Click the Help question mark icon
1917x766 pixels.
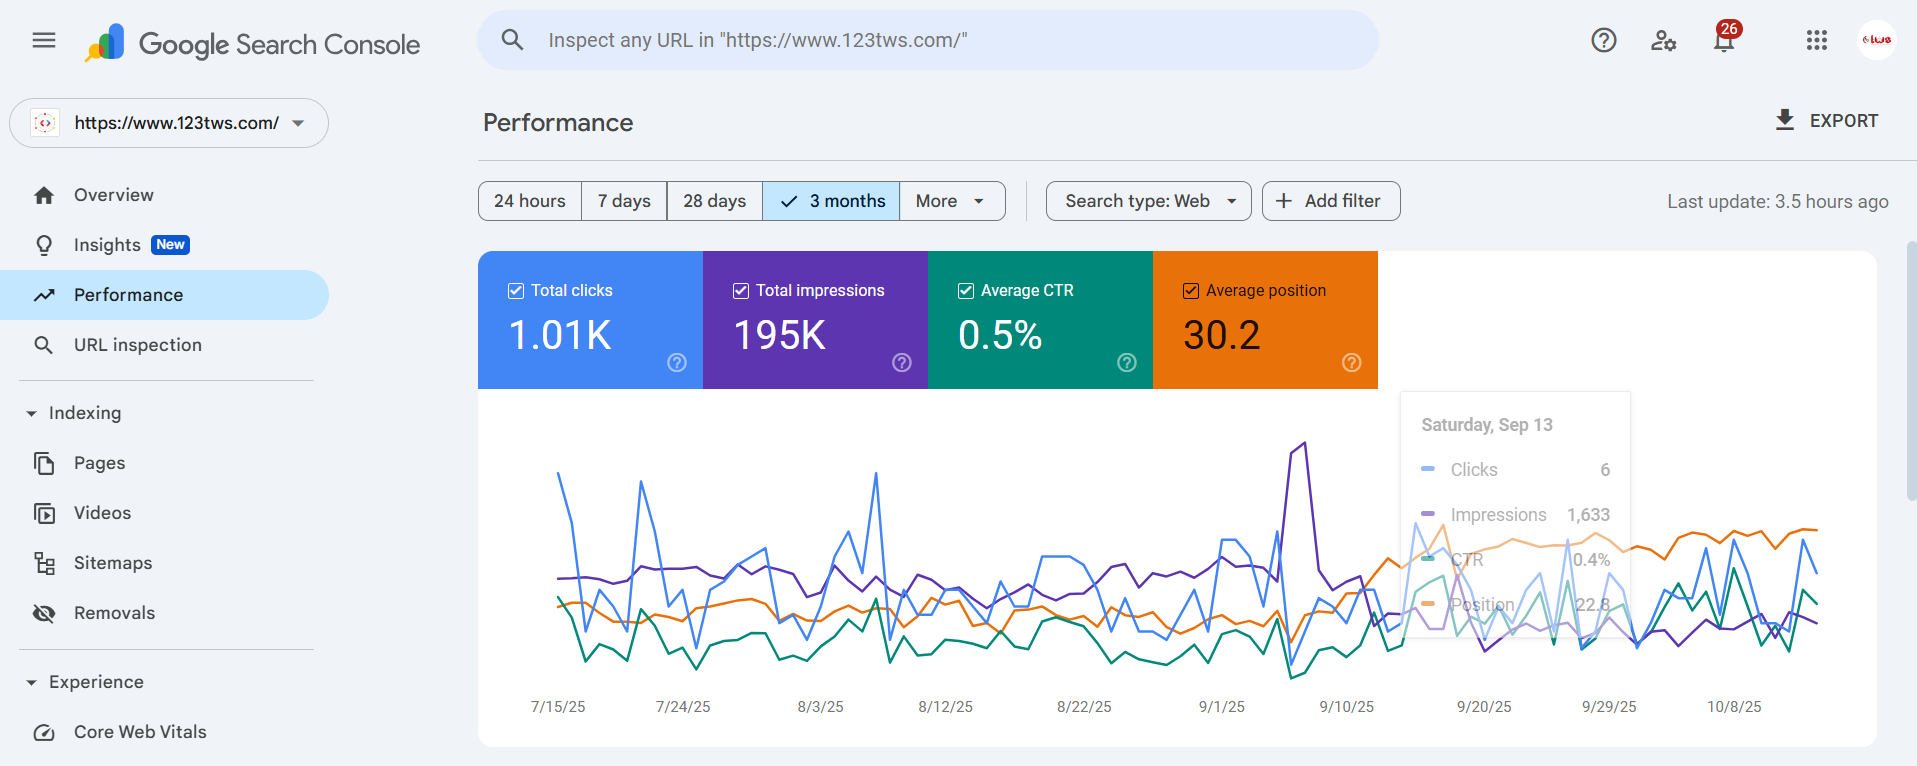pos(1603,40)
